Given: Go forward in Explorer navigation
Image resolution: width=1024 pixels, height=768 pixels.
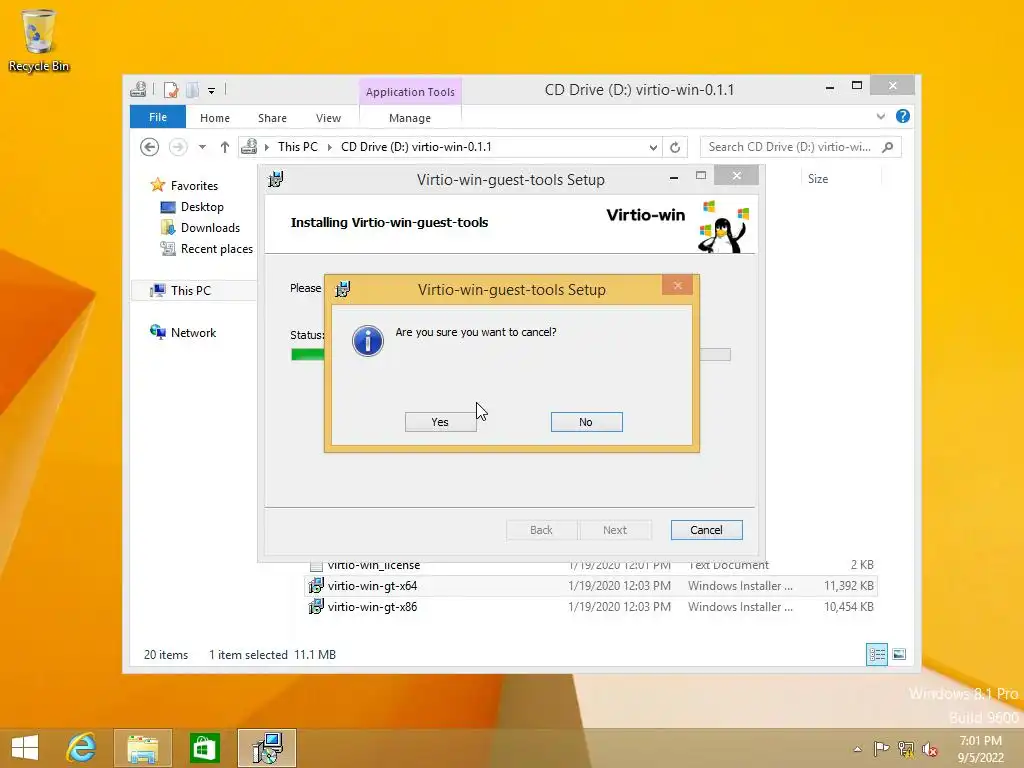Looking at the screenshot, I should (x=178, y=147).
